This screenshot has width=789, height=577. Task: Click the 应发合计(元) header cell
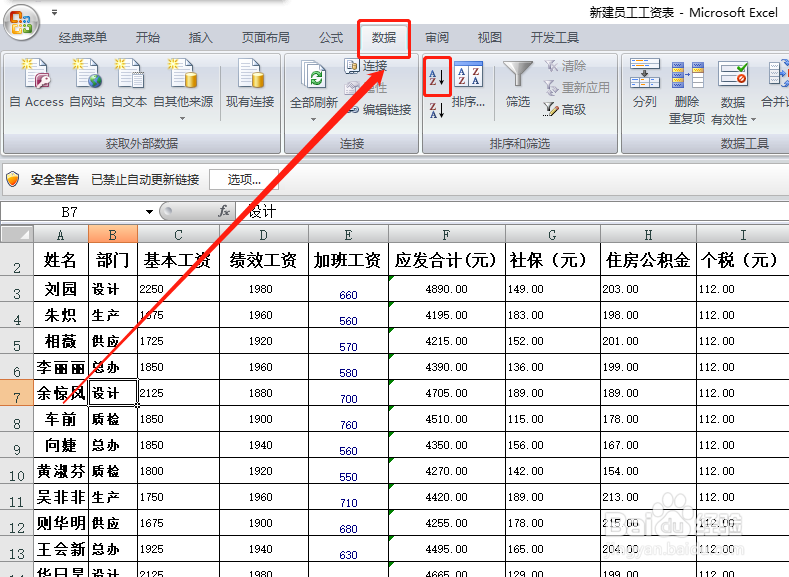(446, 260)
